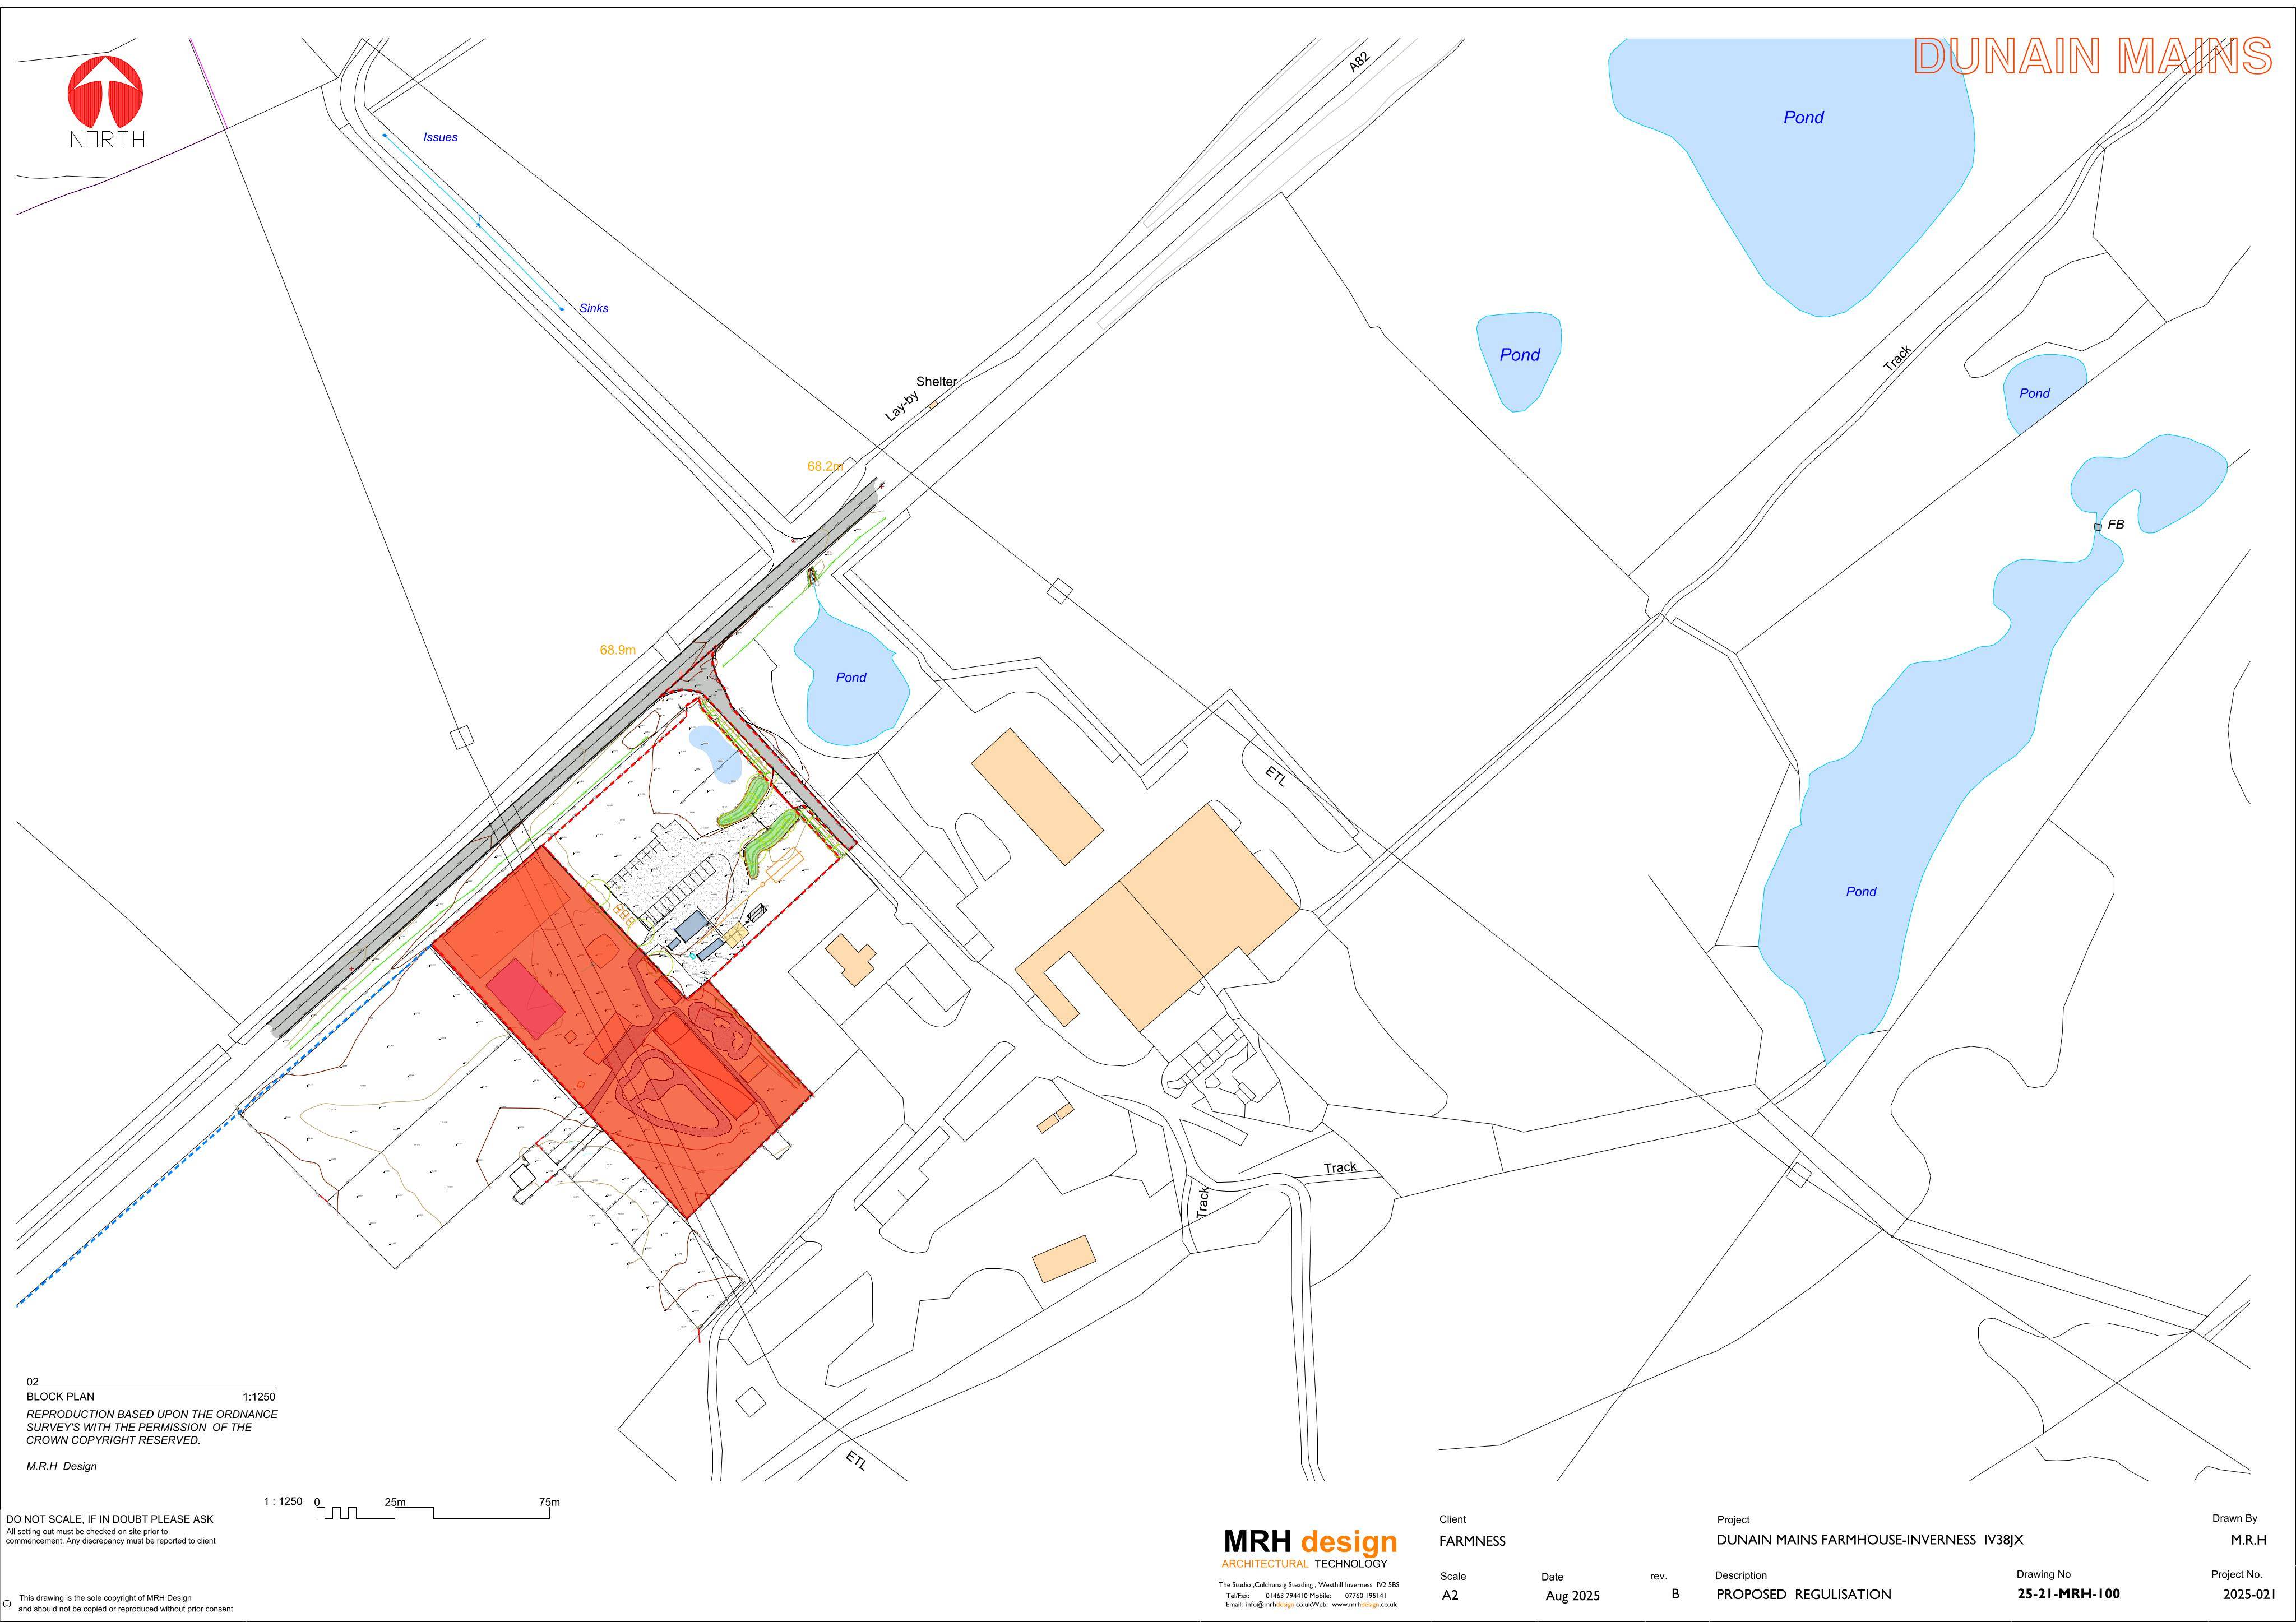Click the 'BLOCK PLAN' title
The image size is (2296, 1622).
61,1396
